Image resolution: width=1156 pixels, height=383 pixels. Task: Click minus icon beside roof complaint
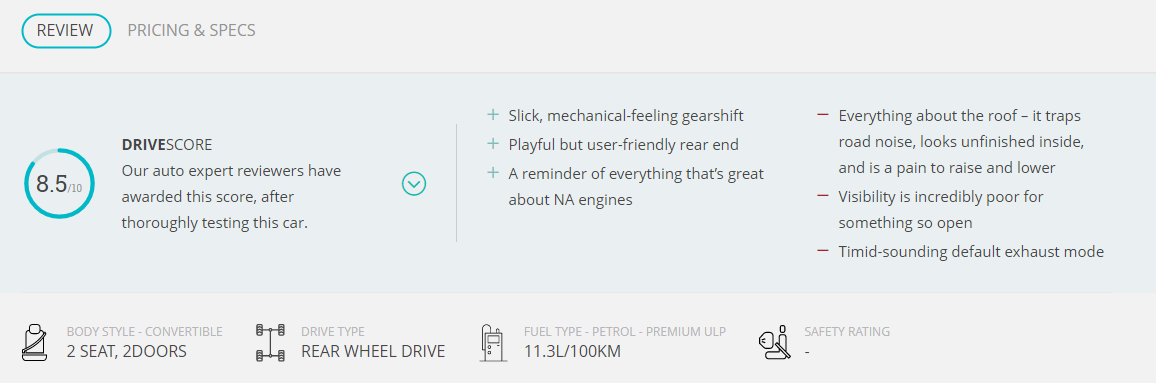pyautogui.click(x=823, y=116)
